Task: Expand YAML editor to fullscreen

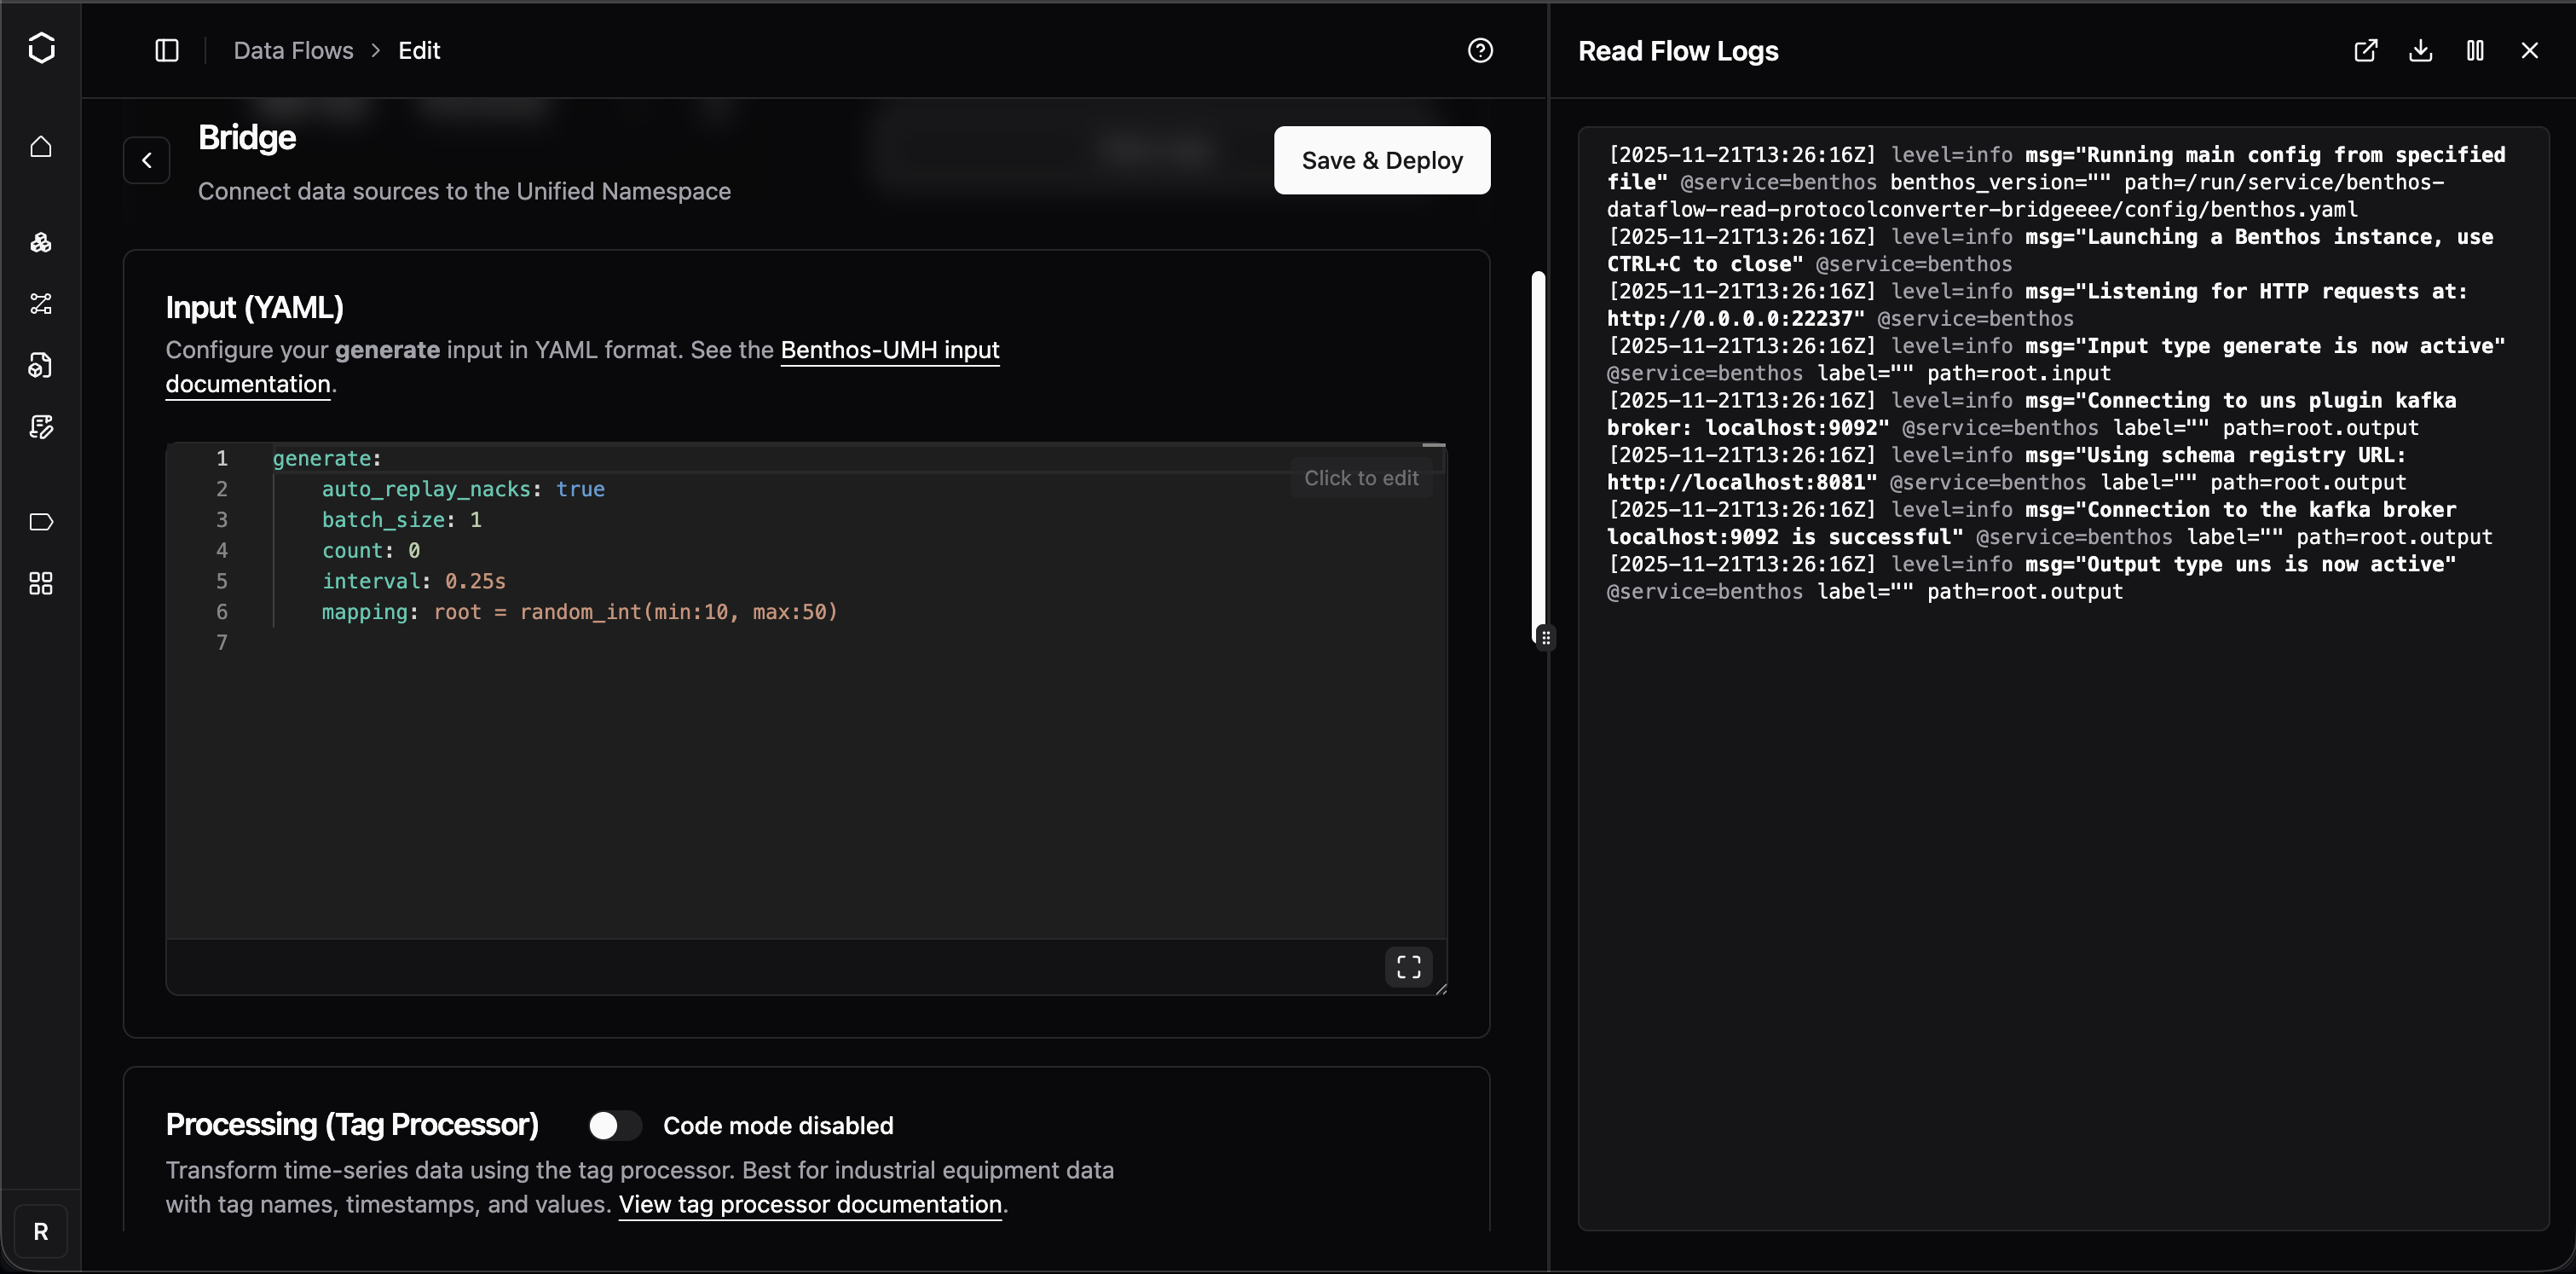Action: point(1408,966)
